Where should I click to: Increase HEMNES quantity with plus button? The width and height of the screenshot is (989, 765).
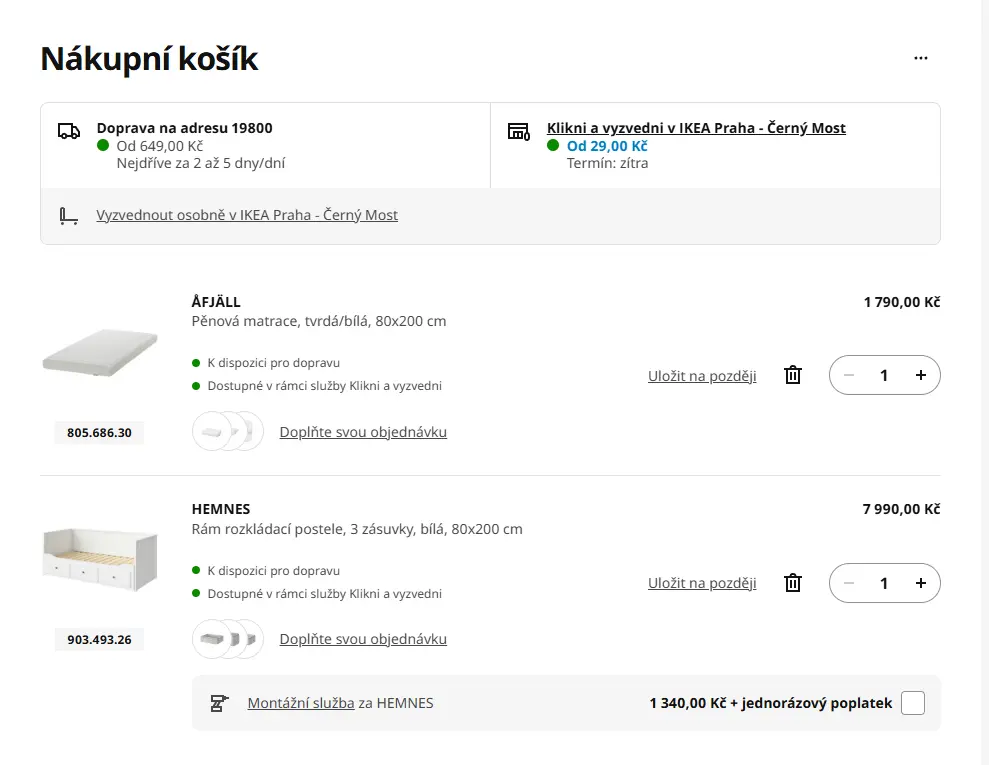pos(920,583)
